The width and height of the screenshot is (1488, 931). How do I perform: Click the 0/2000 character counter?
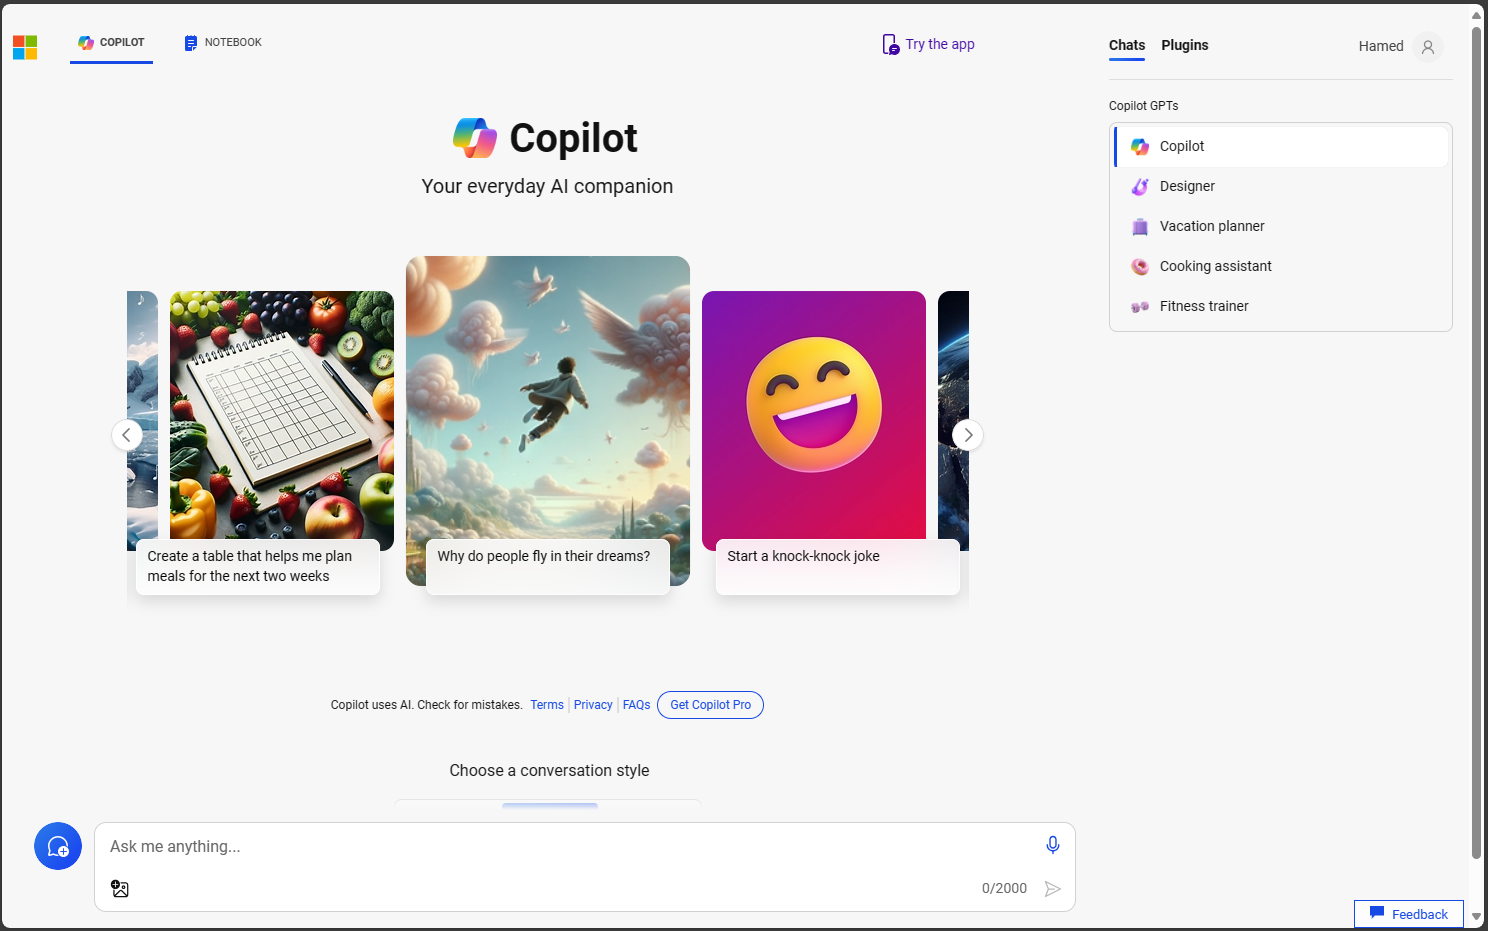[1004, 888]
